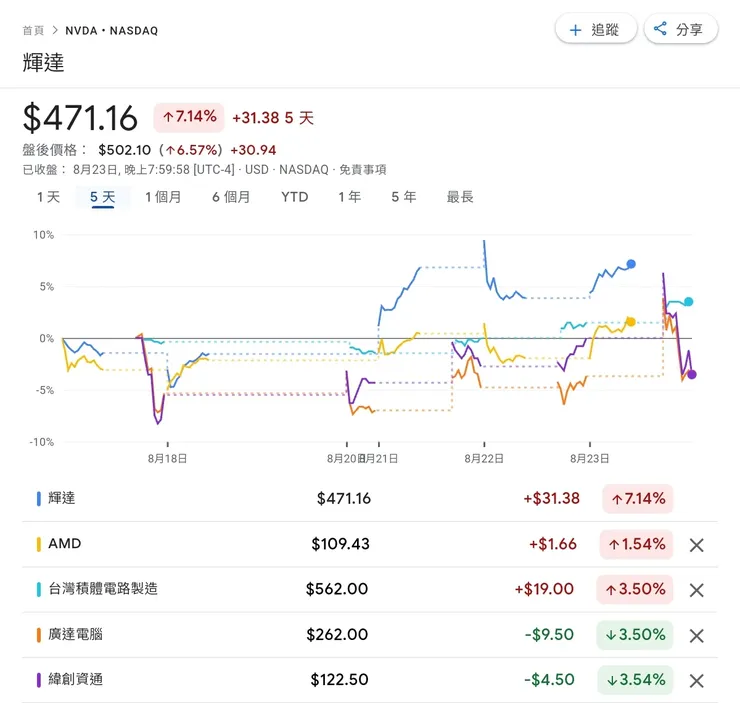Click the $262.00 price value
This screenshot has height=703, width=740.
click(x=337, y=635)
